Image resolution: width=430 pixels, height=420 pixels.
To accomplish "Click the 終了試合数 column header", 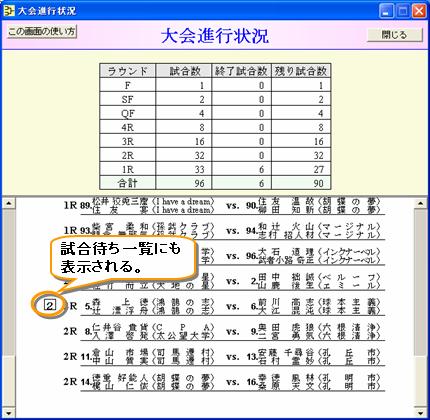I will click(241, 71).
